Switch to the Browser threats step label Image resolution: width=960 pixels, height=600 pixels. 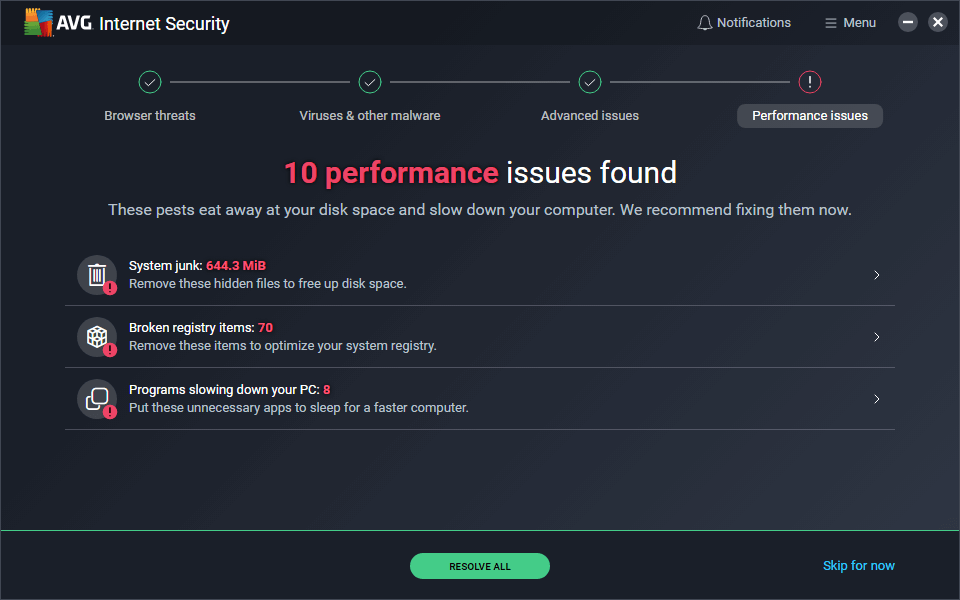click(x=150, y=116)
